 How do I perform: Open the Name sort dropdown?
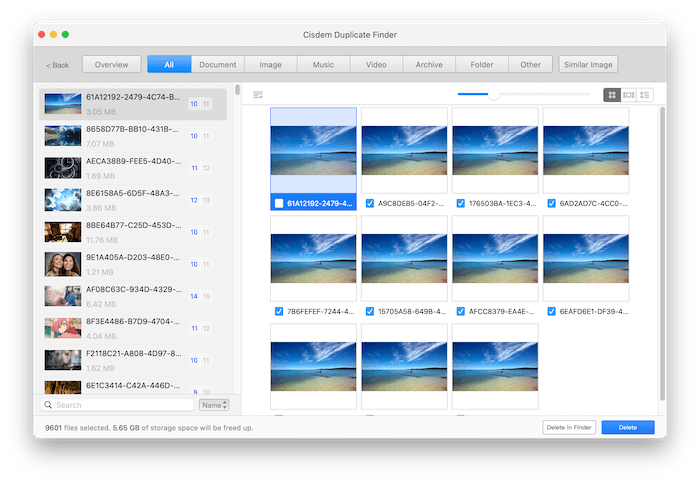(213, 405)
